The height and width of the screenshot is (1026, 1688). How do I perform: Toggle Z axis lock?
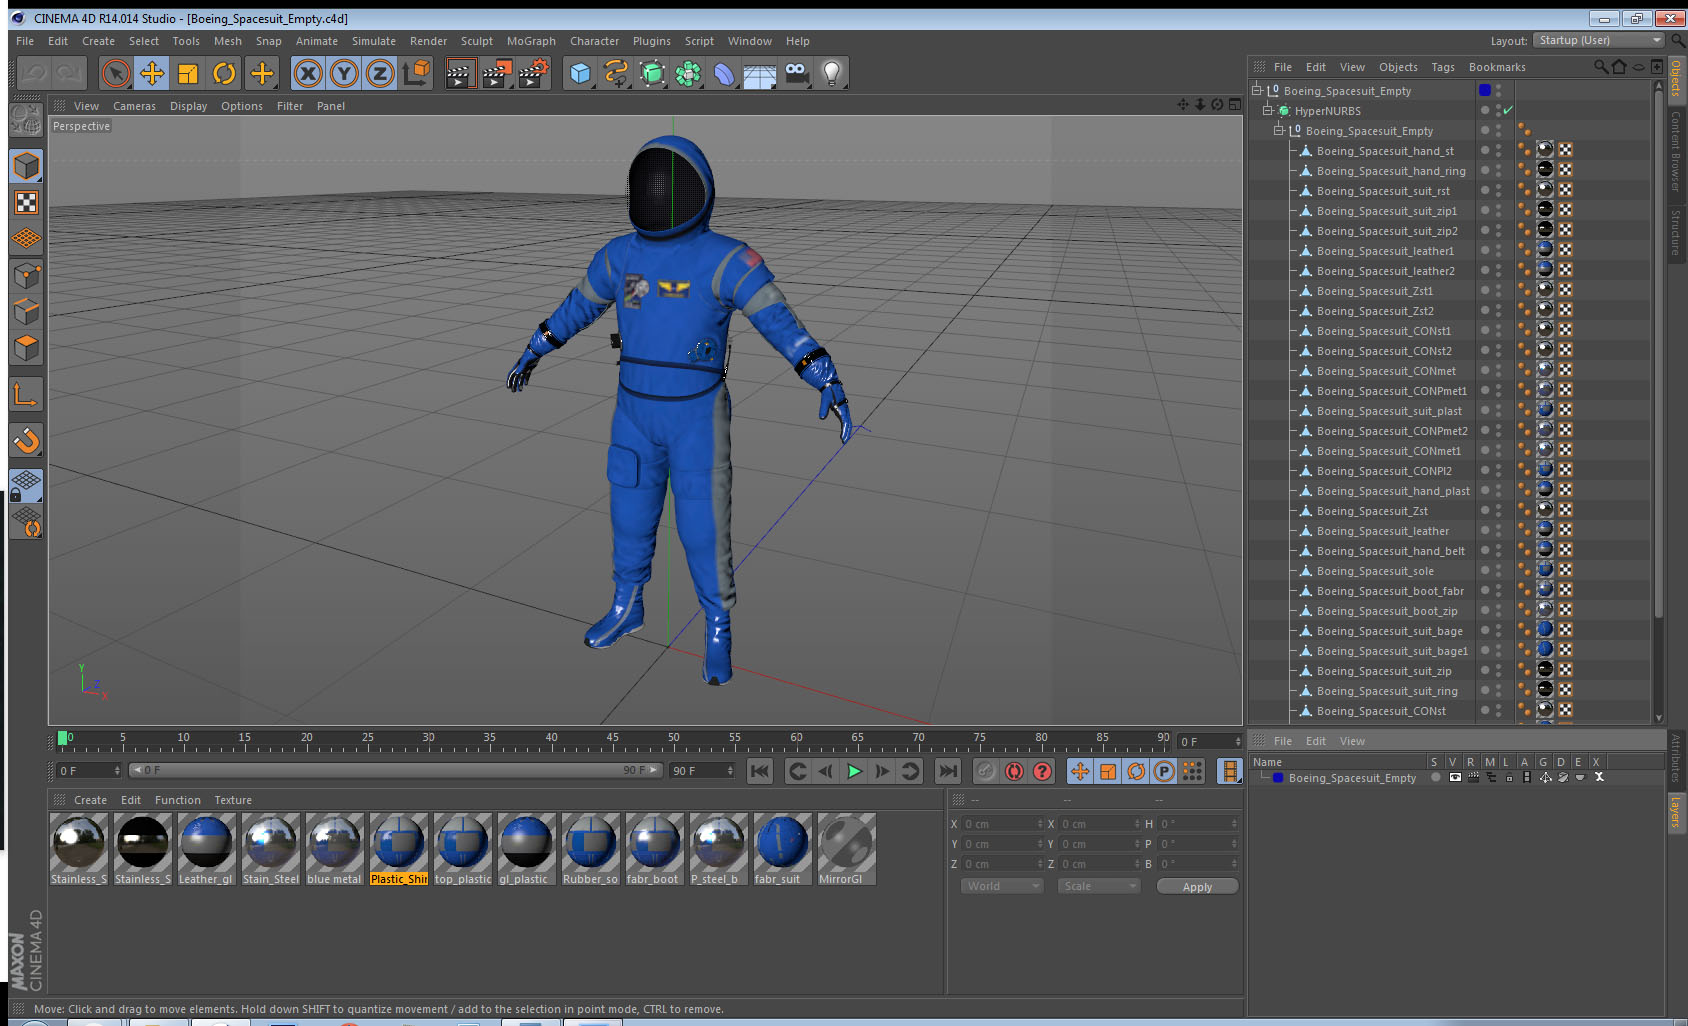[380, 73]
